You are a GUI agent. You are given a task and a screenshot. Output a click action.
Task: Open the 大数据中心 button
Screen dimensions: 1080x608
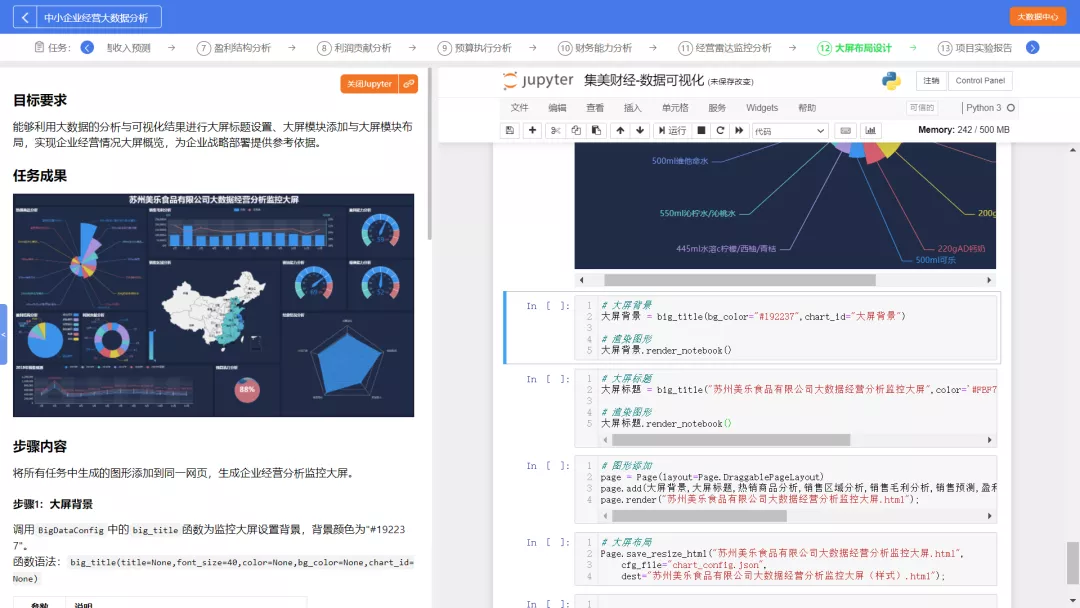(x=1037, y=17)
